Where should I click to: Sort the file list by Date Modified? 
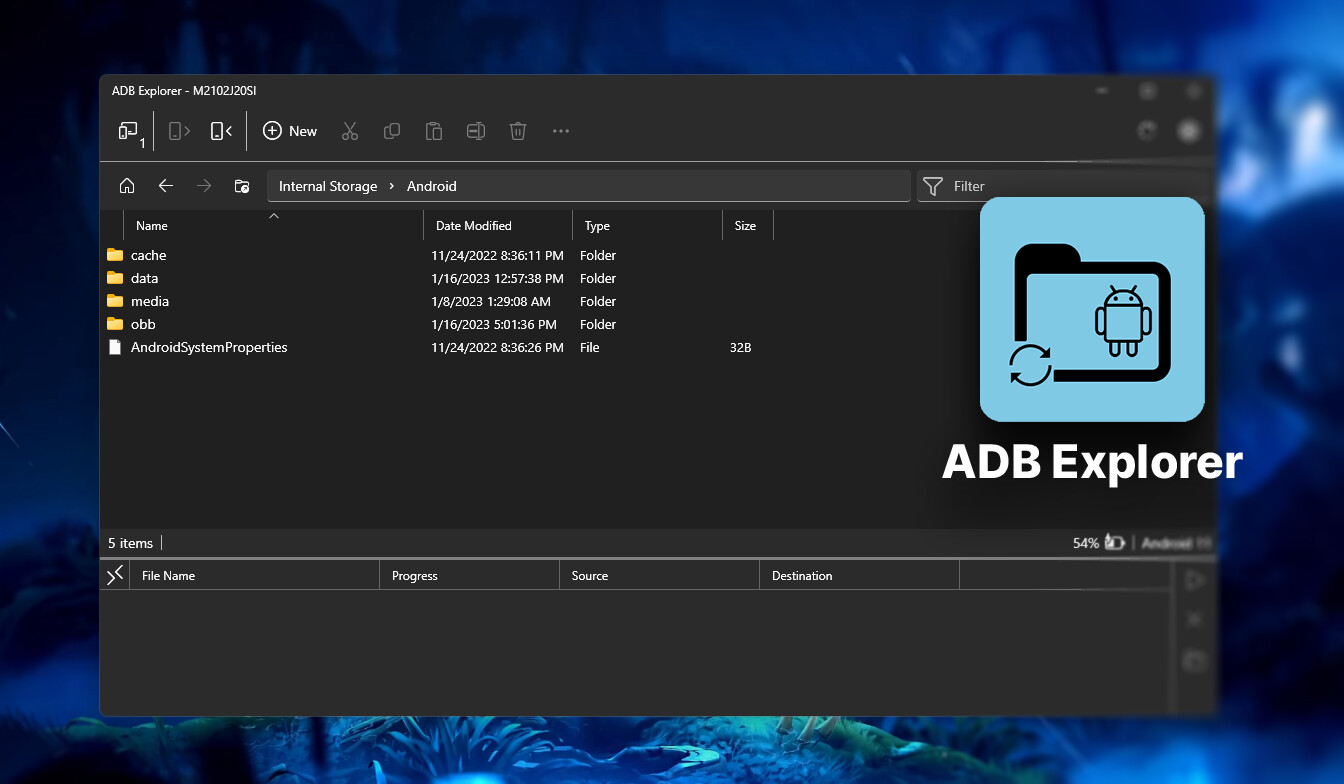click(x=474, y=226)
